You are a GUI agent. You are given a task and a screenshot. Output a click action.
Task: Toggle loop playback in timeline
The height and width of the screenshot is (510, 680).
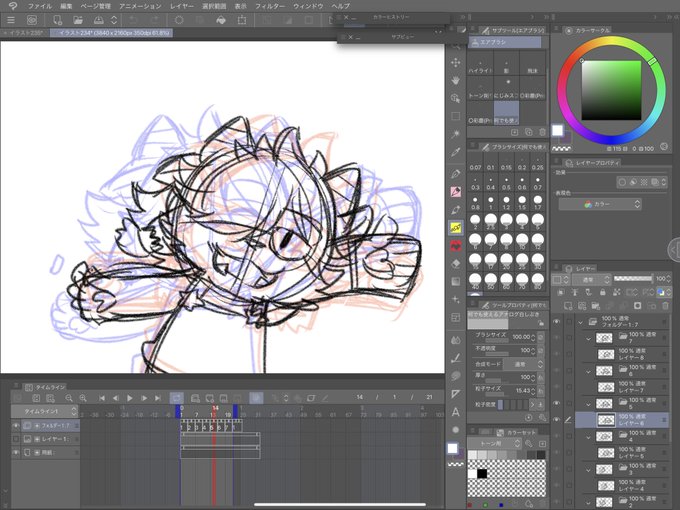[x=176, y=398]
